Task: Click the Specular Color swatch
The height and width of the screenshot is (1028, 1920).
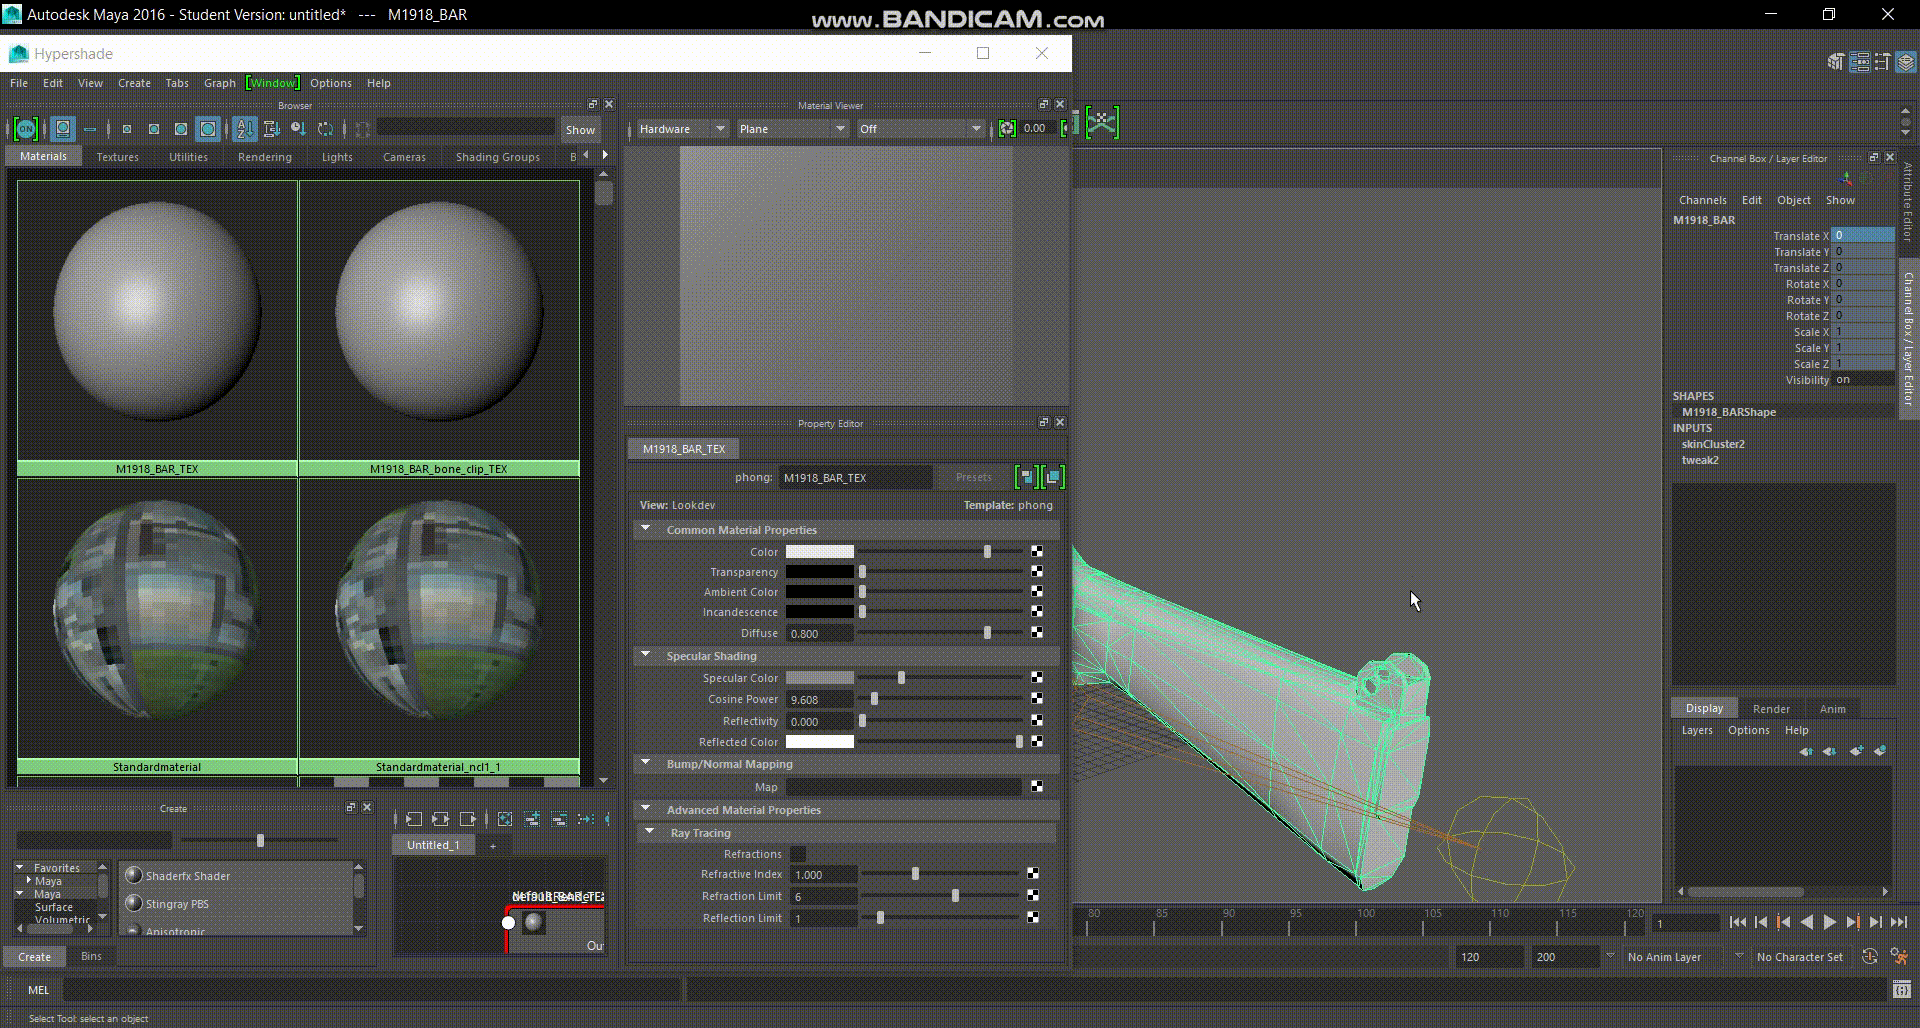Action: point(820,678)
